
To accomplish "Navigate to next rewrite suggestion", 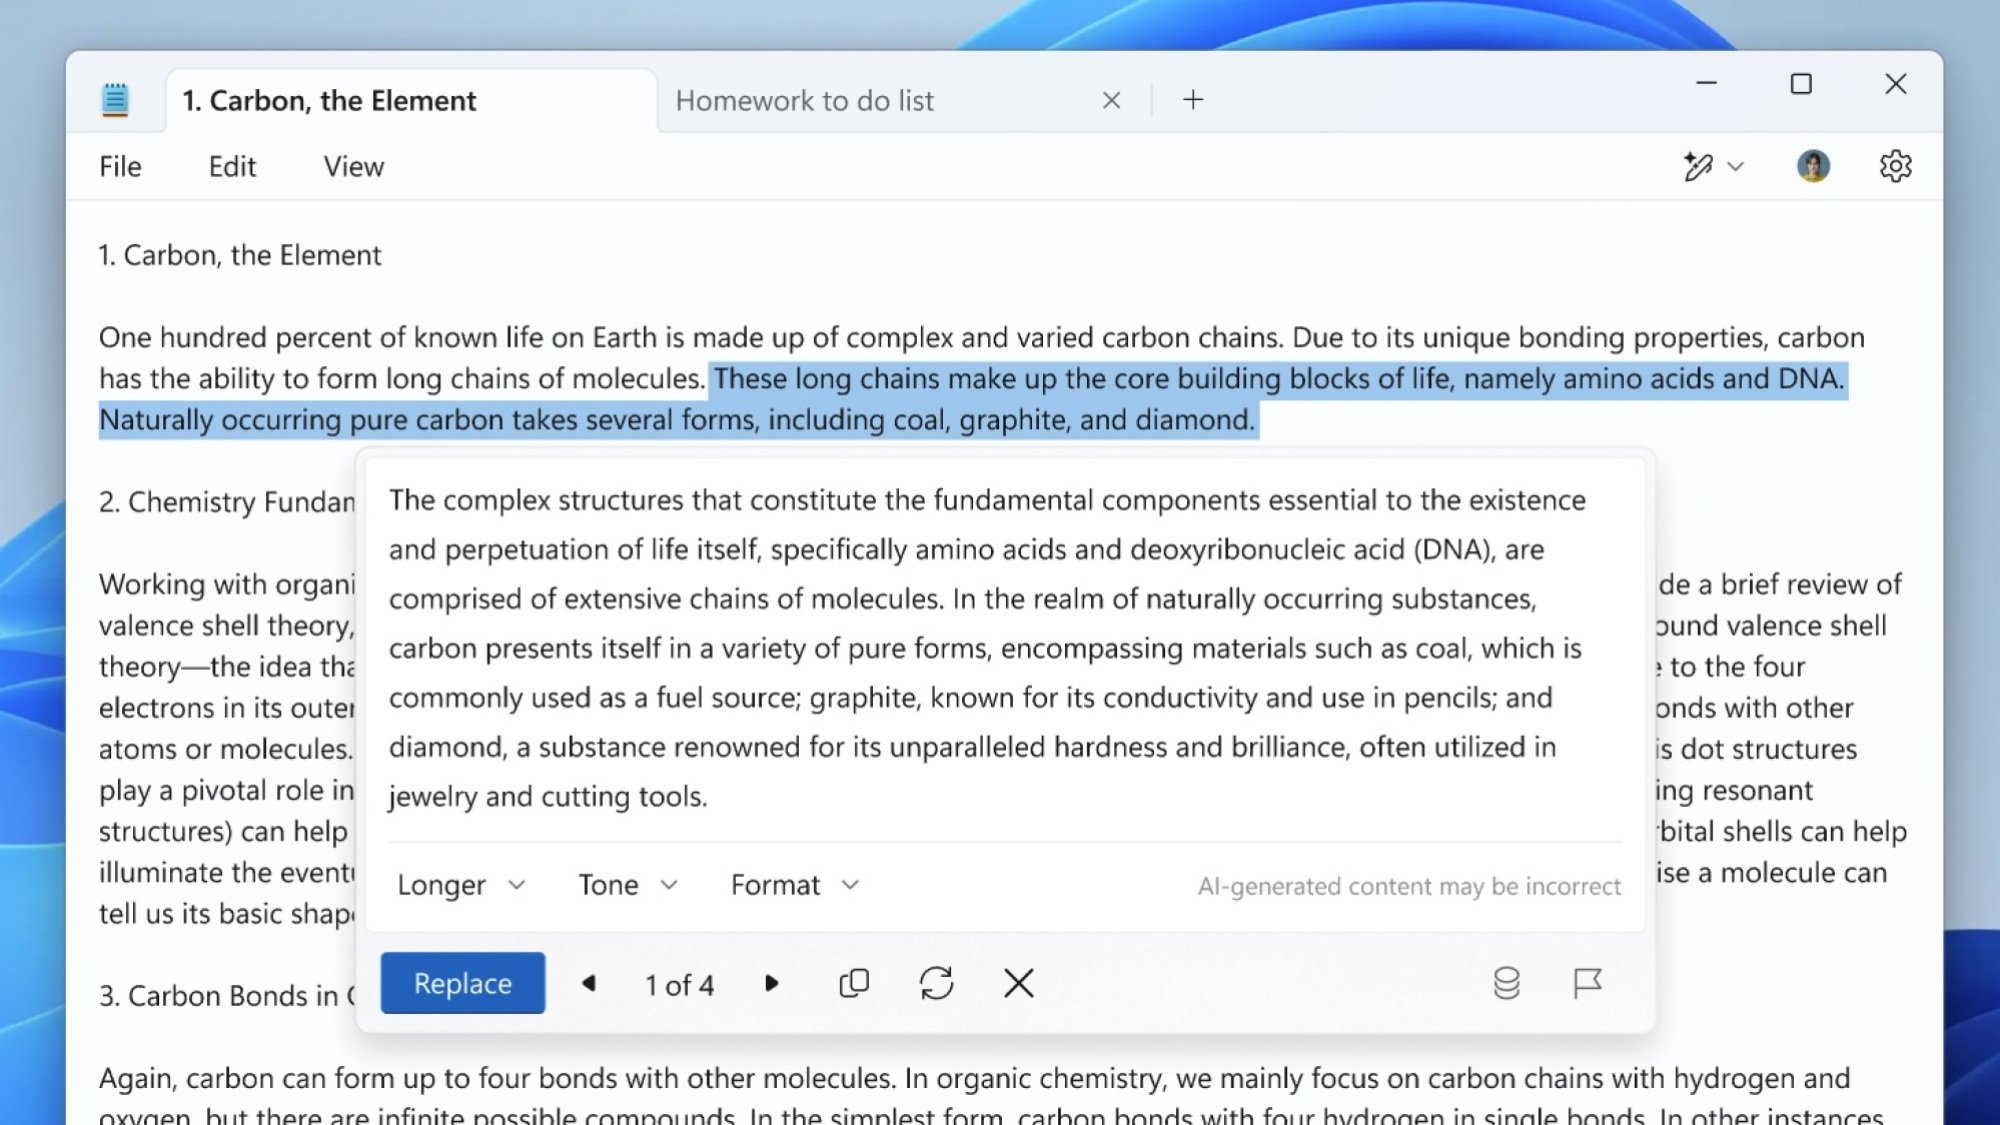I will pyautogui.click(x=769, y=984).
